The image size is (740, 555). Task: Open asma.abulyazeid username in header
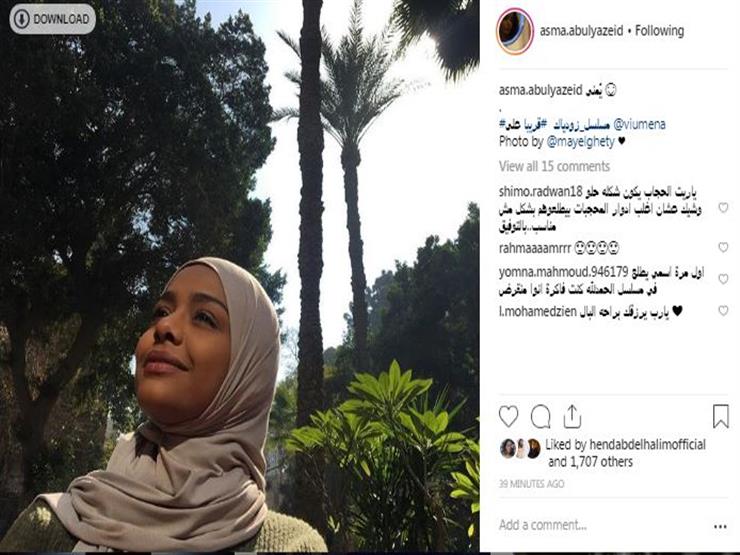(x=581, y=31)
